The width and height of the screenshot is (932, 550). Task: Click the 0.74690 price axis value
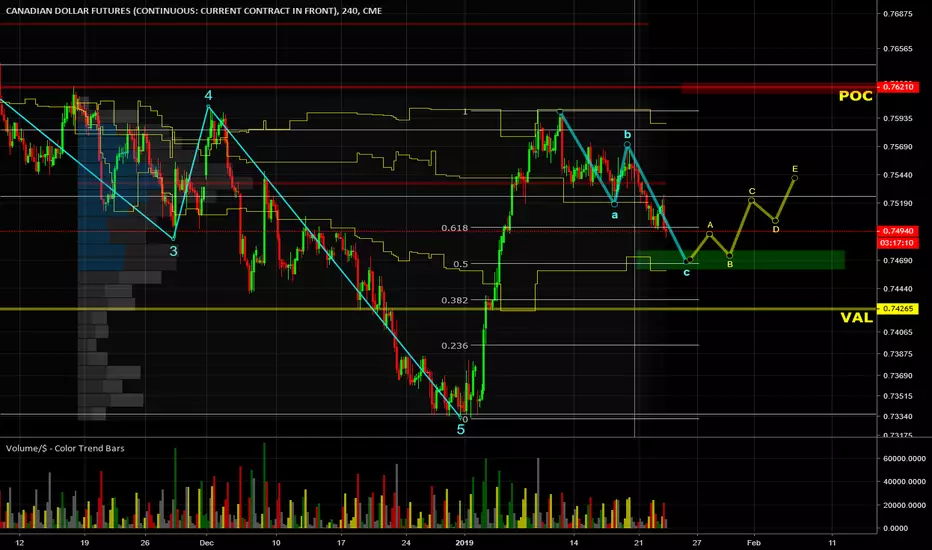coord(898,260)
